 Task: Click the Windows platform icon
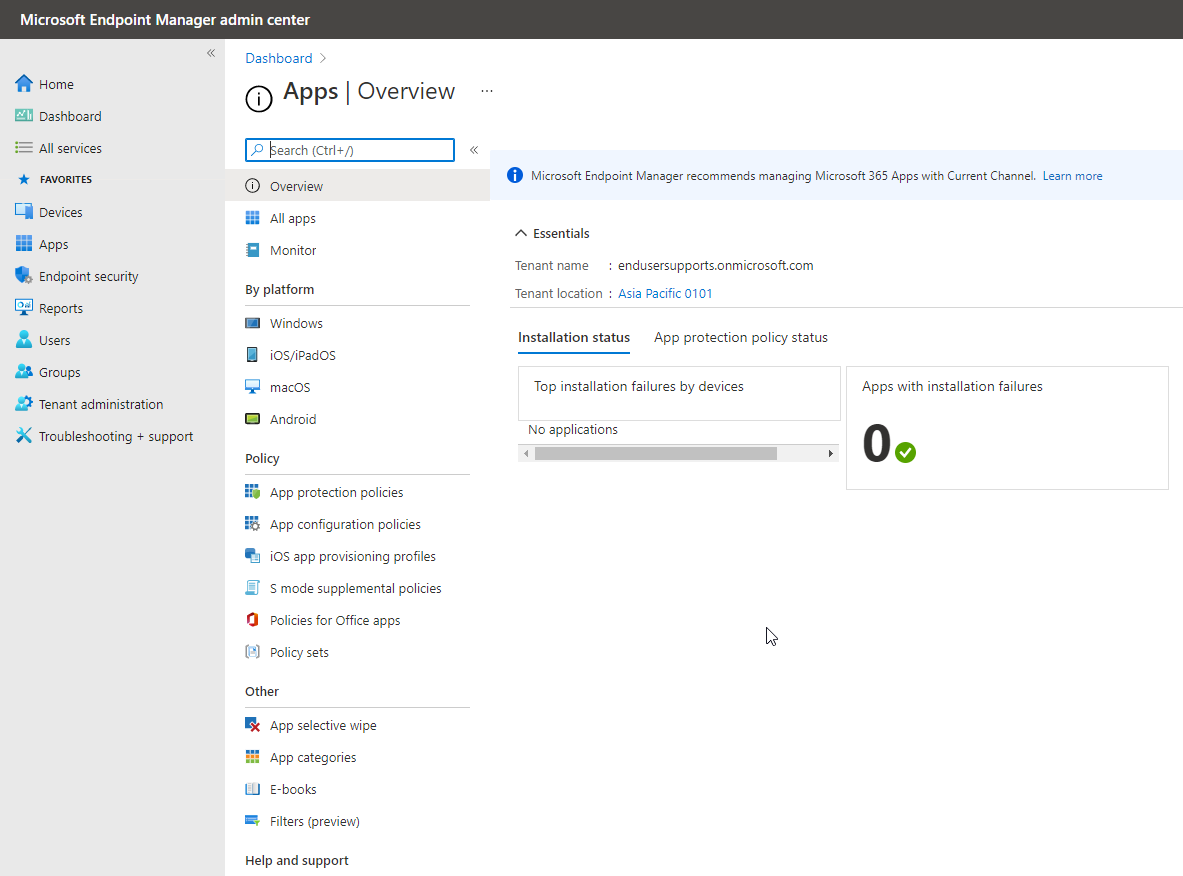coord(253,323)
